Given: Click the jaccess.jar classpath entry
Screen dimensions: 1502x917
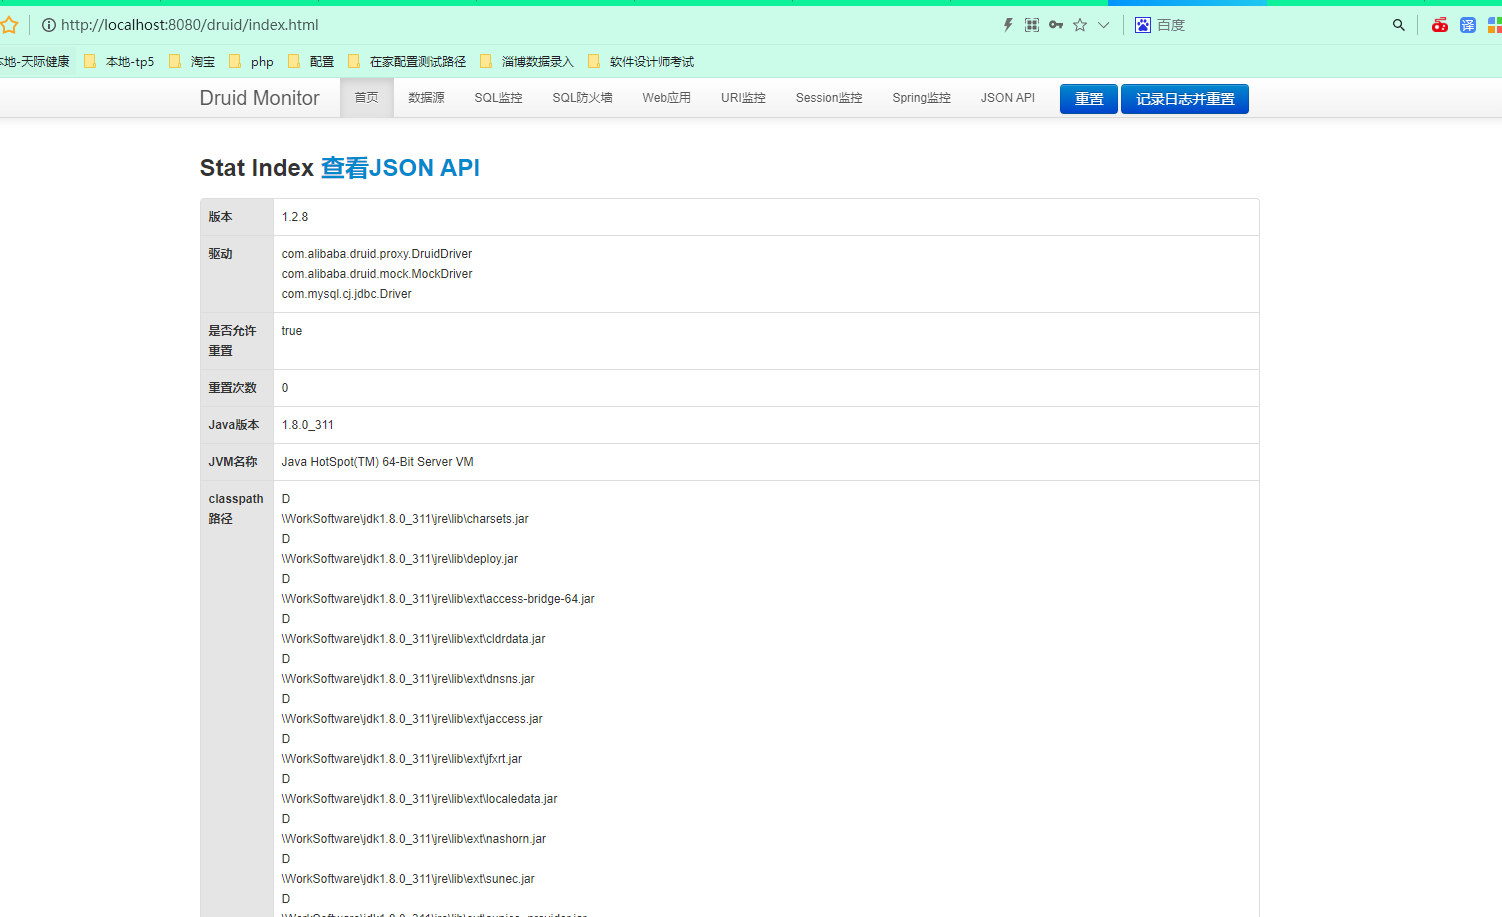Looking at the screenshot, I should point(412,719).
